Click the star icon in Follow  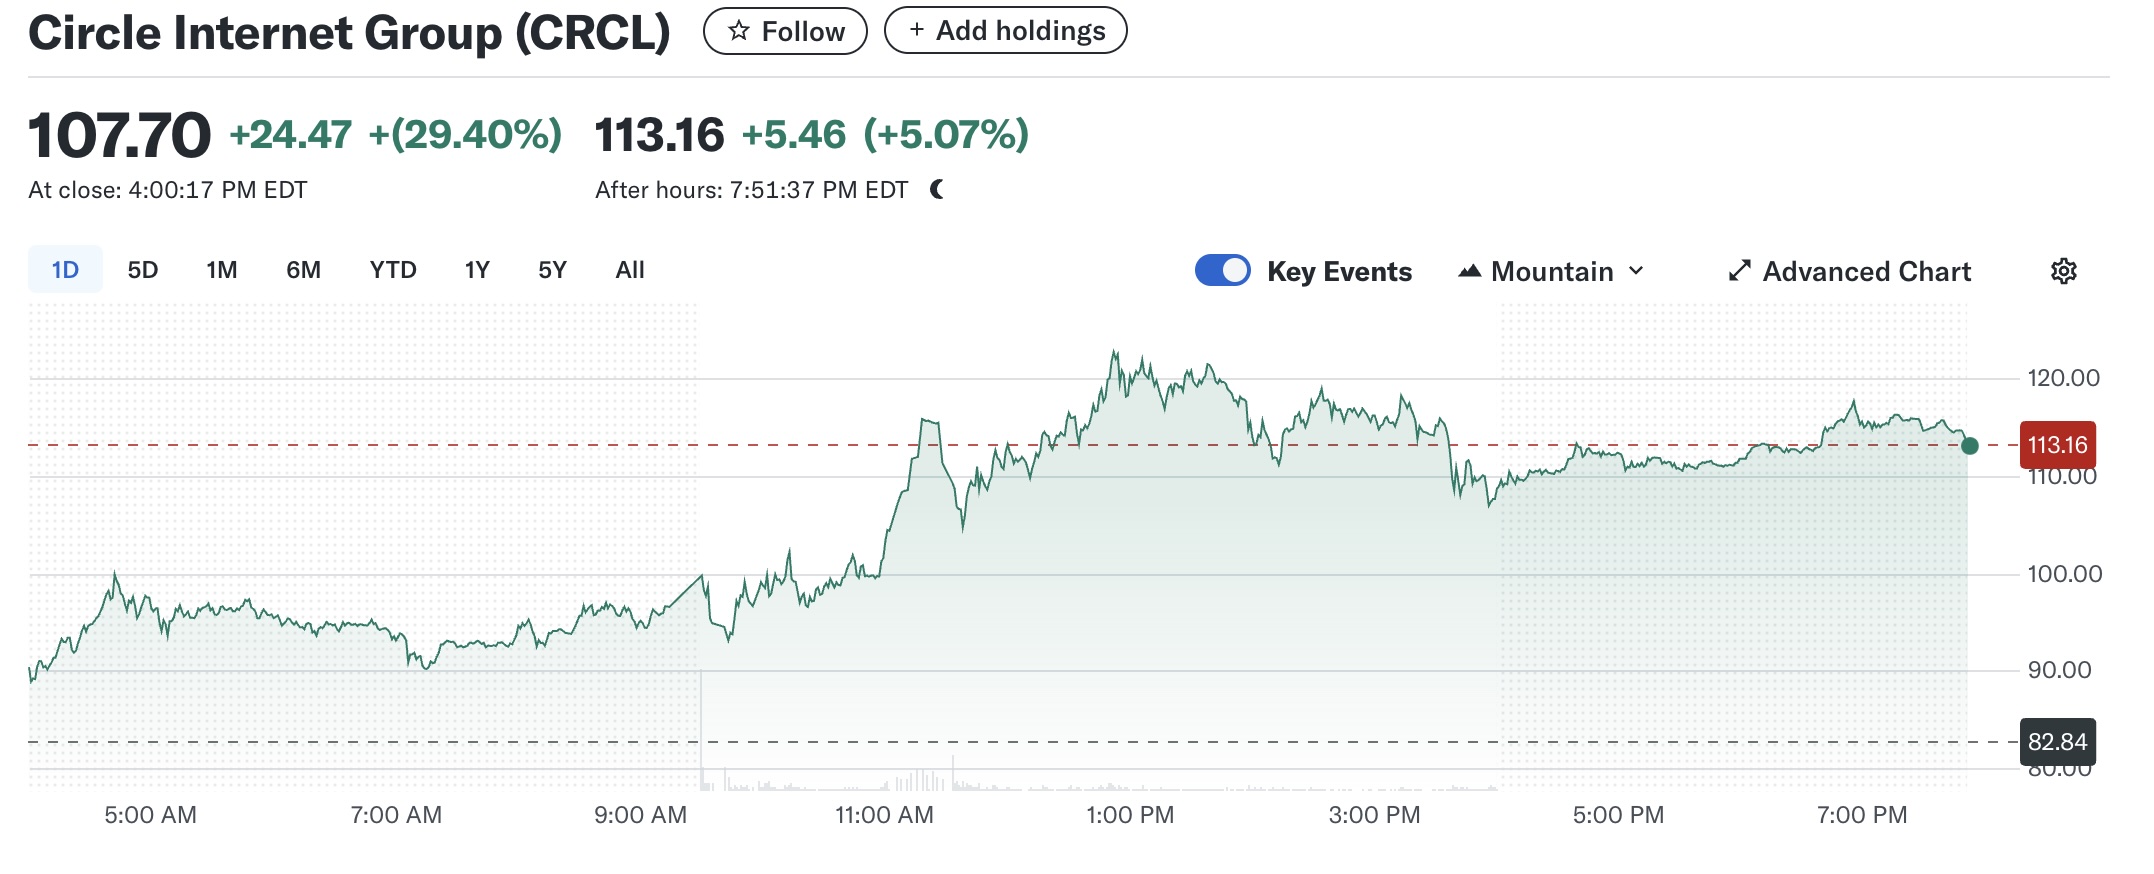tap(739, 31)
